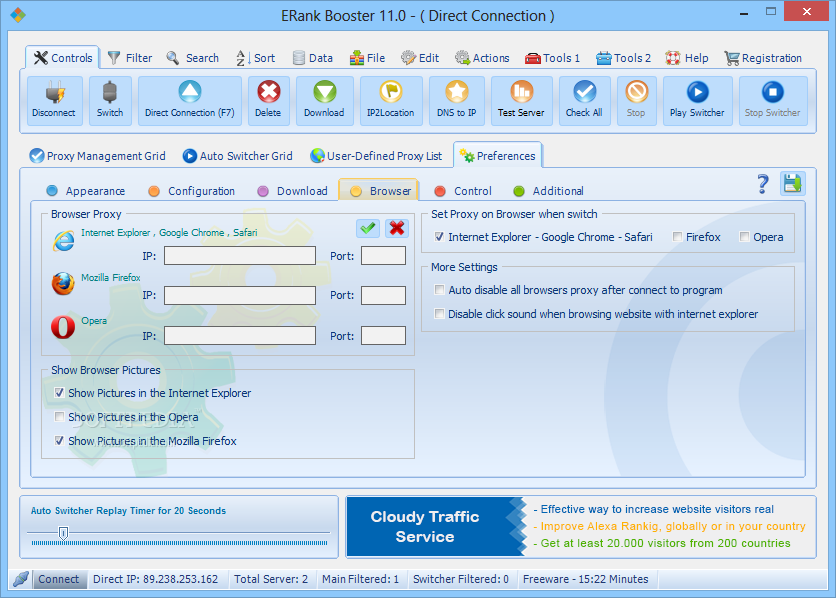Screen dimensions: 836x598
Task: Click the Internet Explorer IP field
Action: point(240,256)
